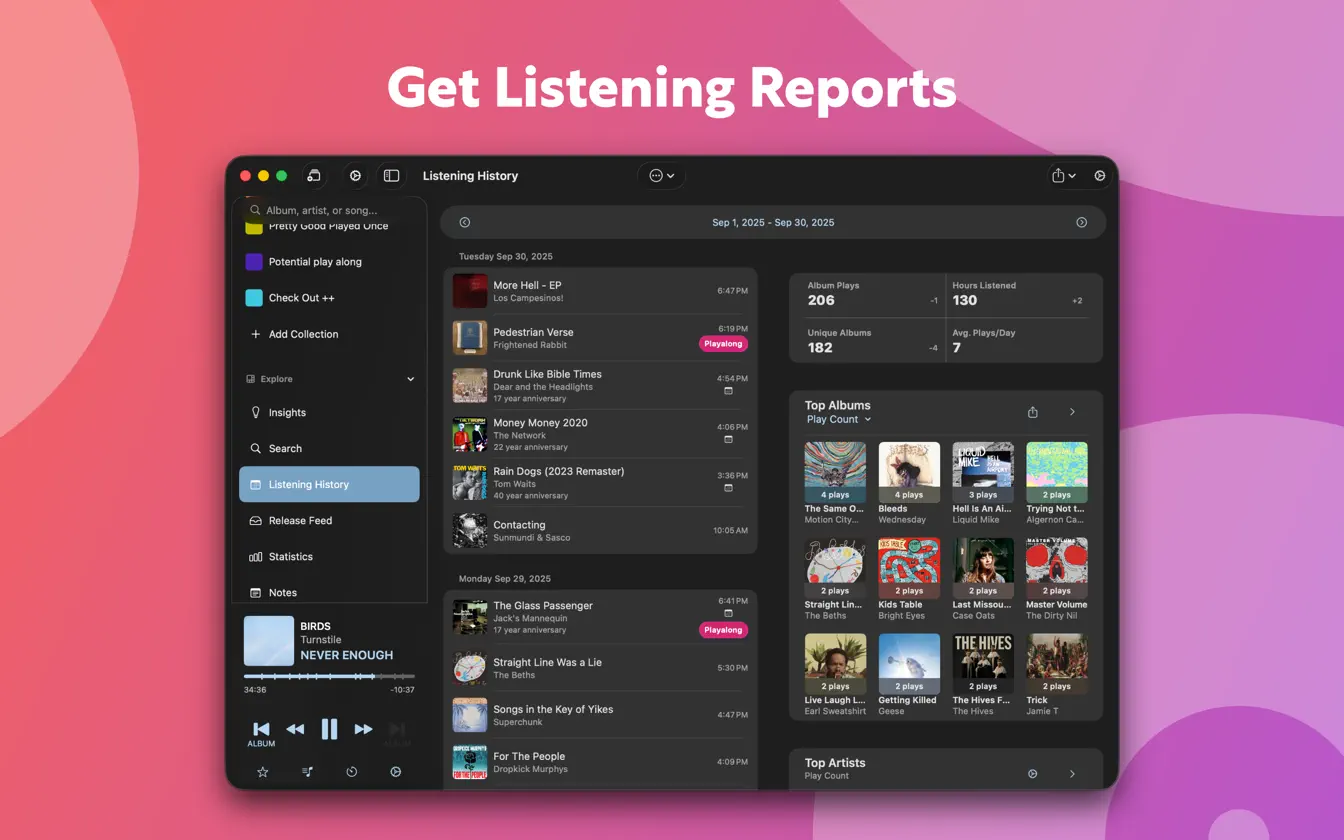Click the search field 'Album, artist, or song...'
The width and height of the screenshot is (1344, 840).
pos(330,210)
